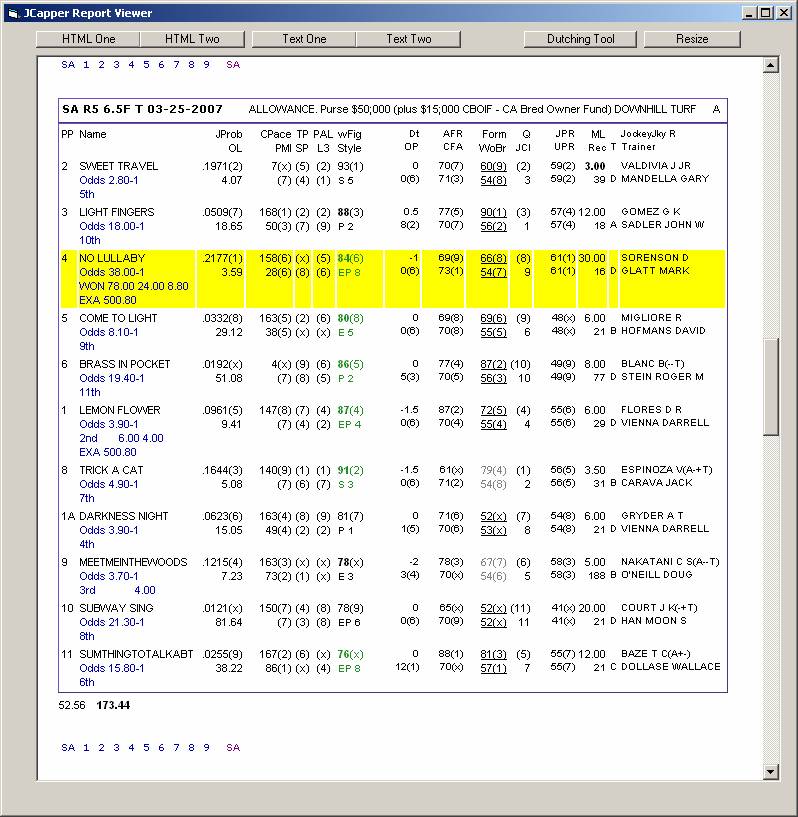Switch to HTML Two view

192,39
